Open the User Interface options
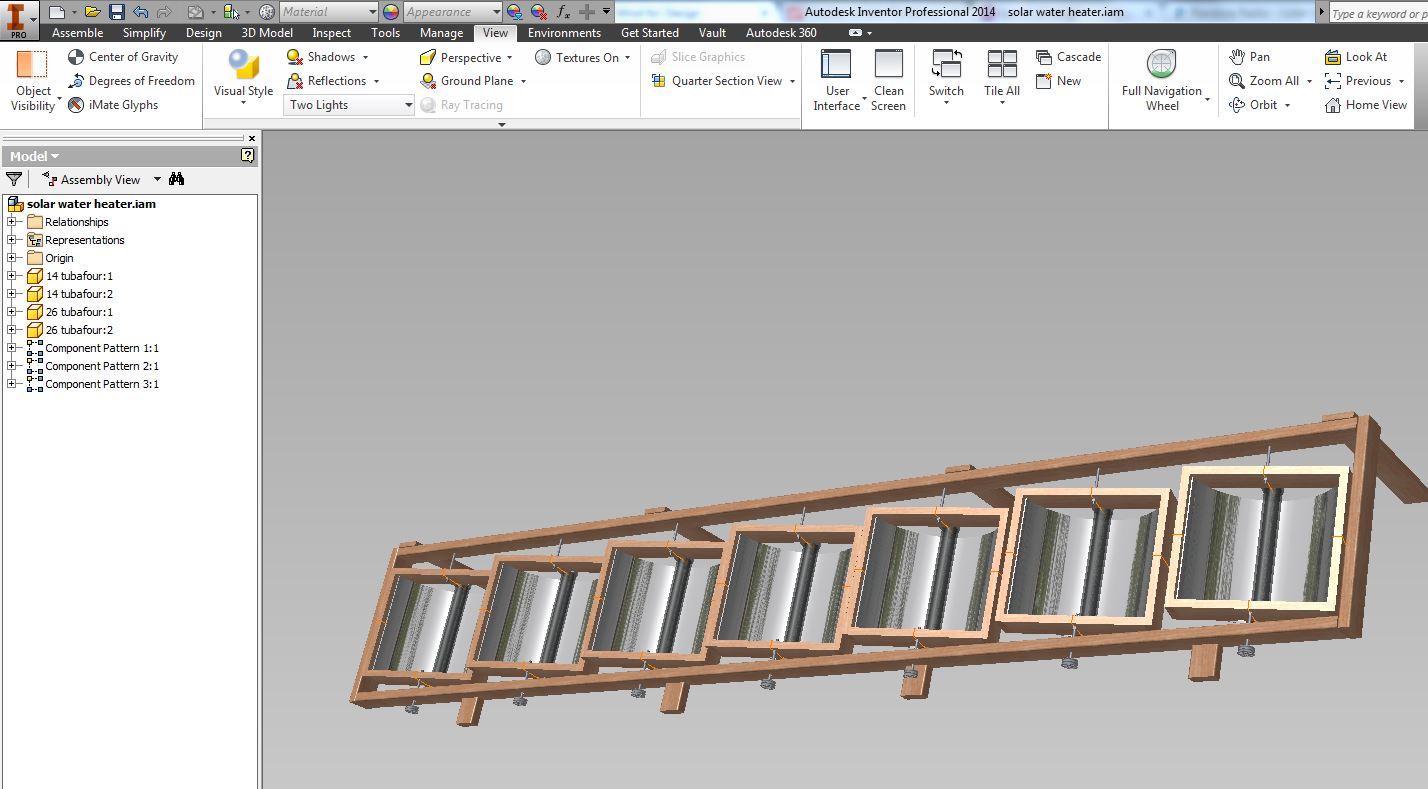This screenshot has width=1428, height=789. click(837, 81)
